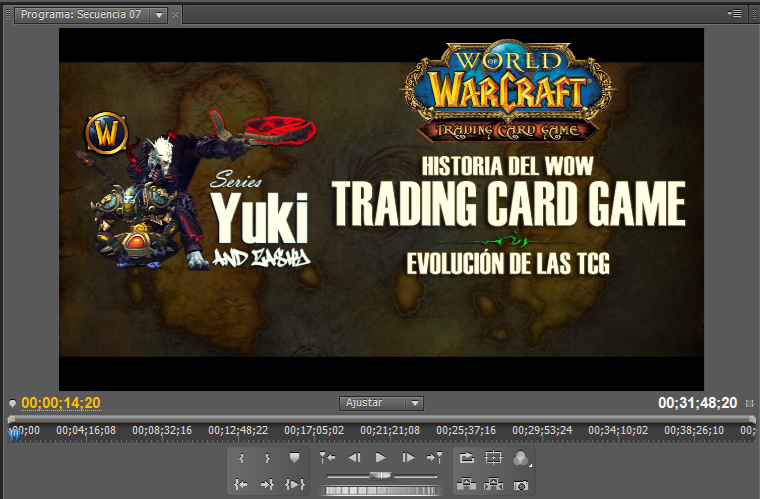Open the panel menu at top right
This screenshot has width=760, height=499.
click(734, 14)
